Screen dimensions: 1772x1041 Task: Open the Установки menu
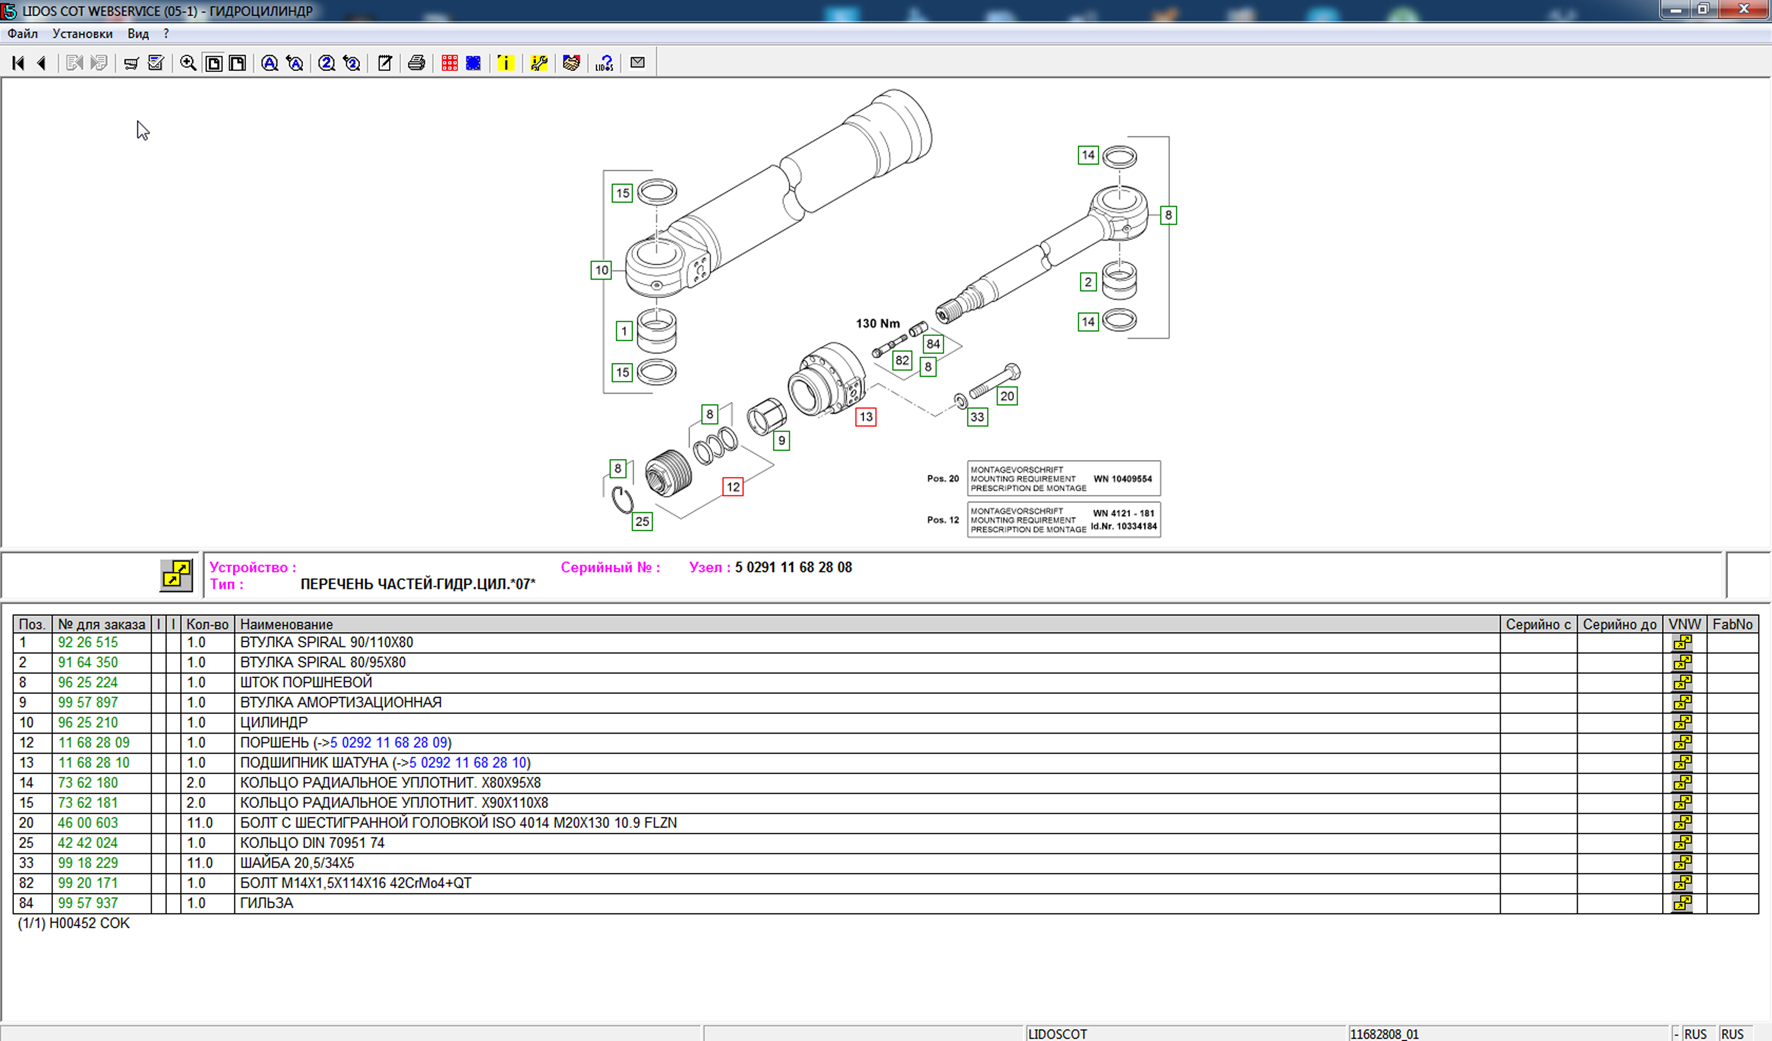point(82,34)
